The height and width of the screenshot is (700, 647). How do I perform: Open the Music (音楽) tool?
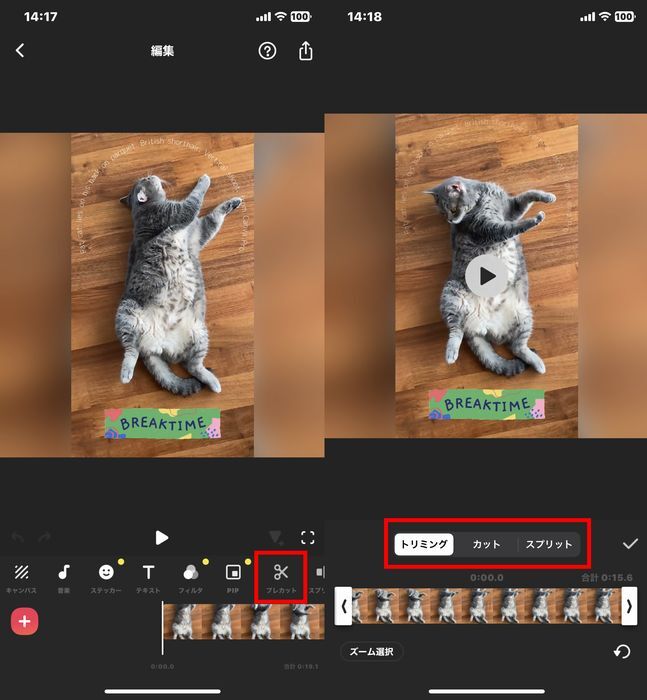(x=64, y=577)
